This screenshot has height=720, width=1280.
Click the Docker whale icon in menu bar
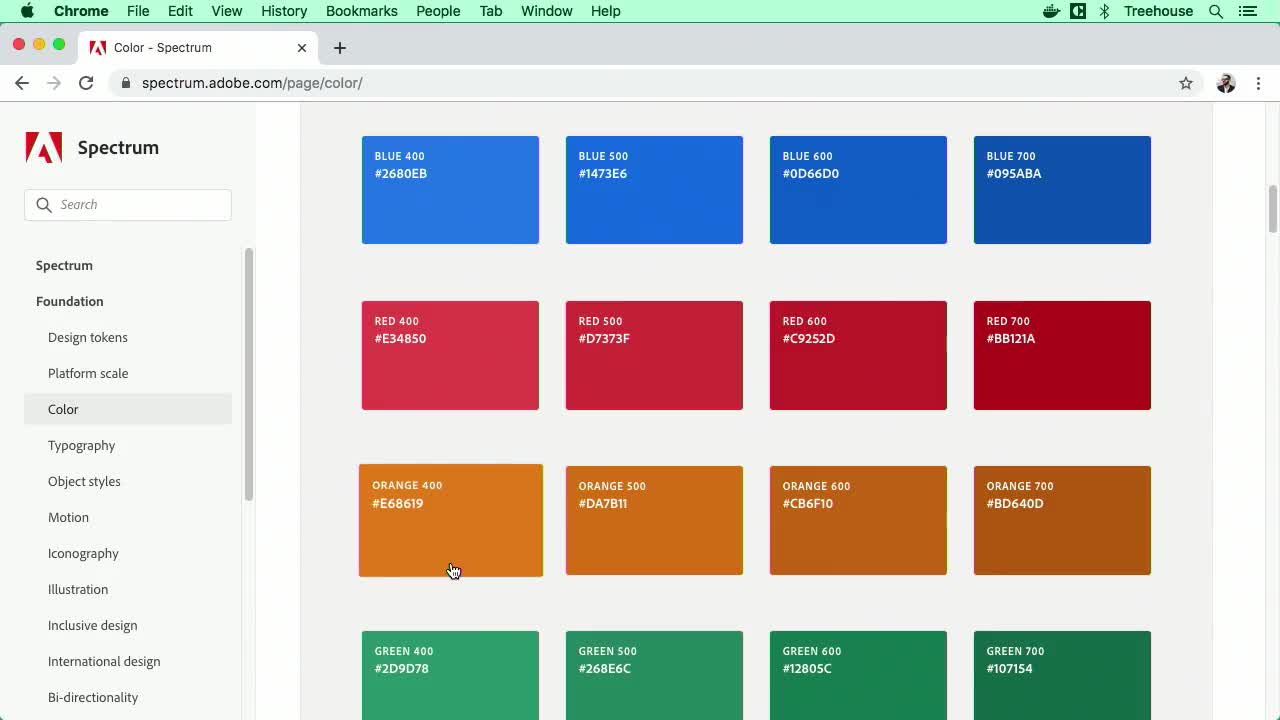[x=1051, y=11]
